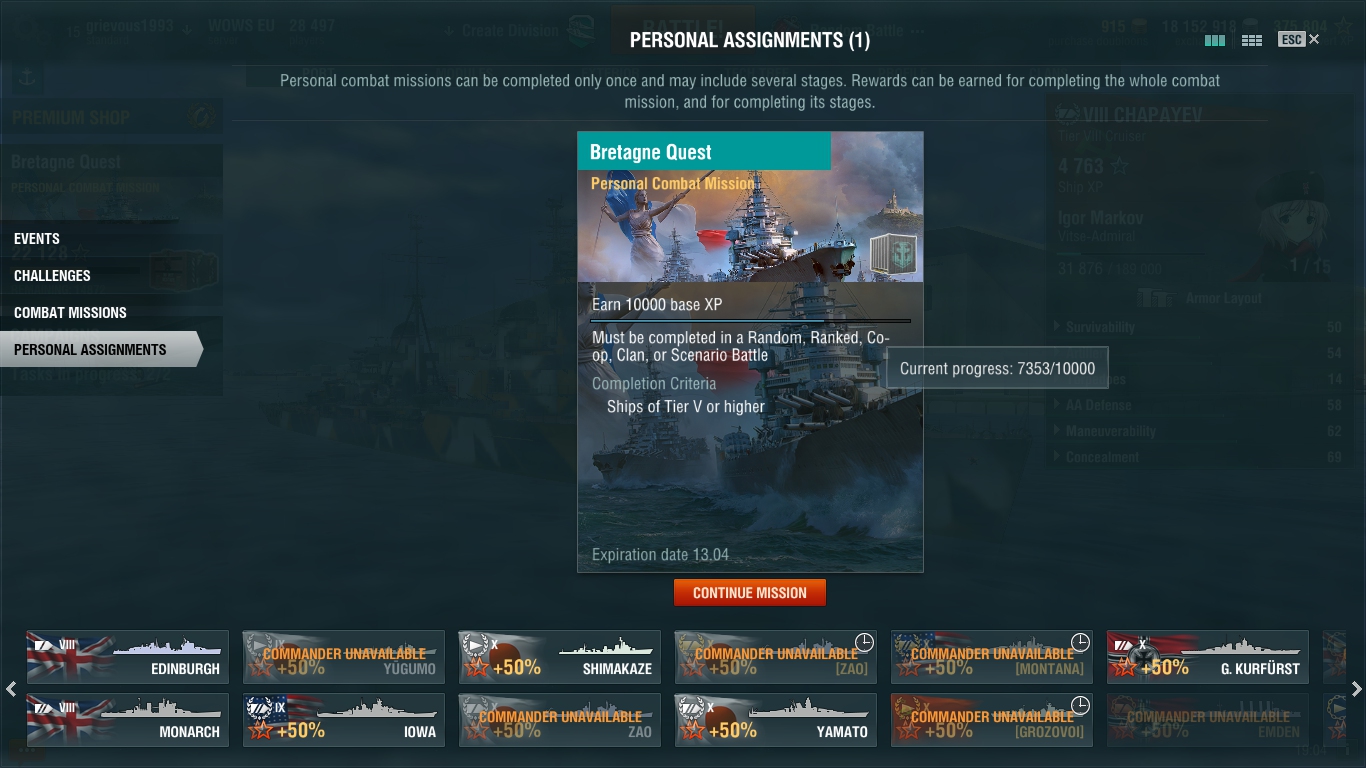Close Personal Assignments with the ESC X
This screenshot has width=1366, height=768.
[1299, 39]
